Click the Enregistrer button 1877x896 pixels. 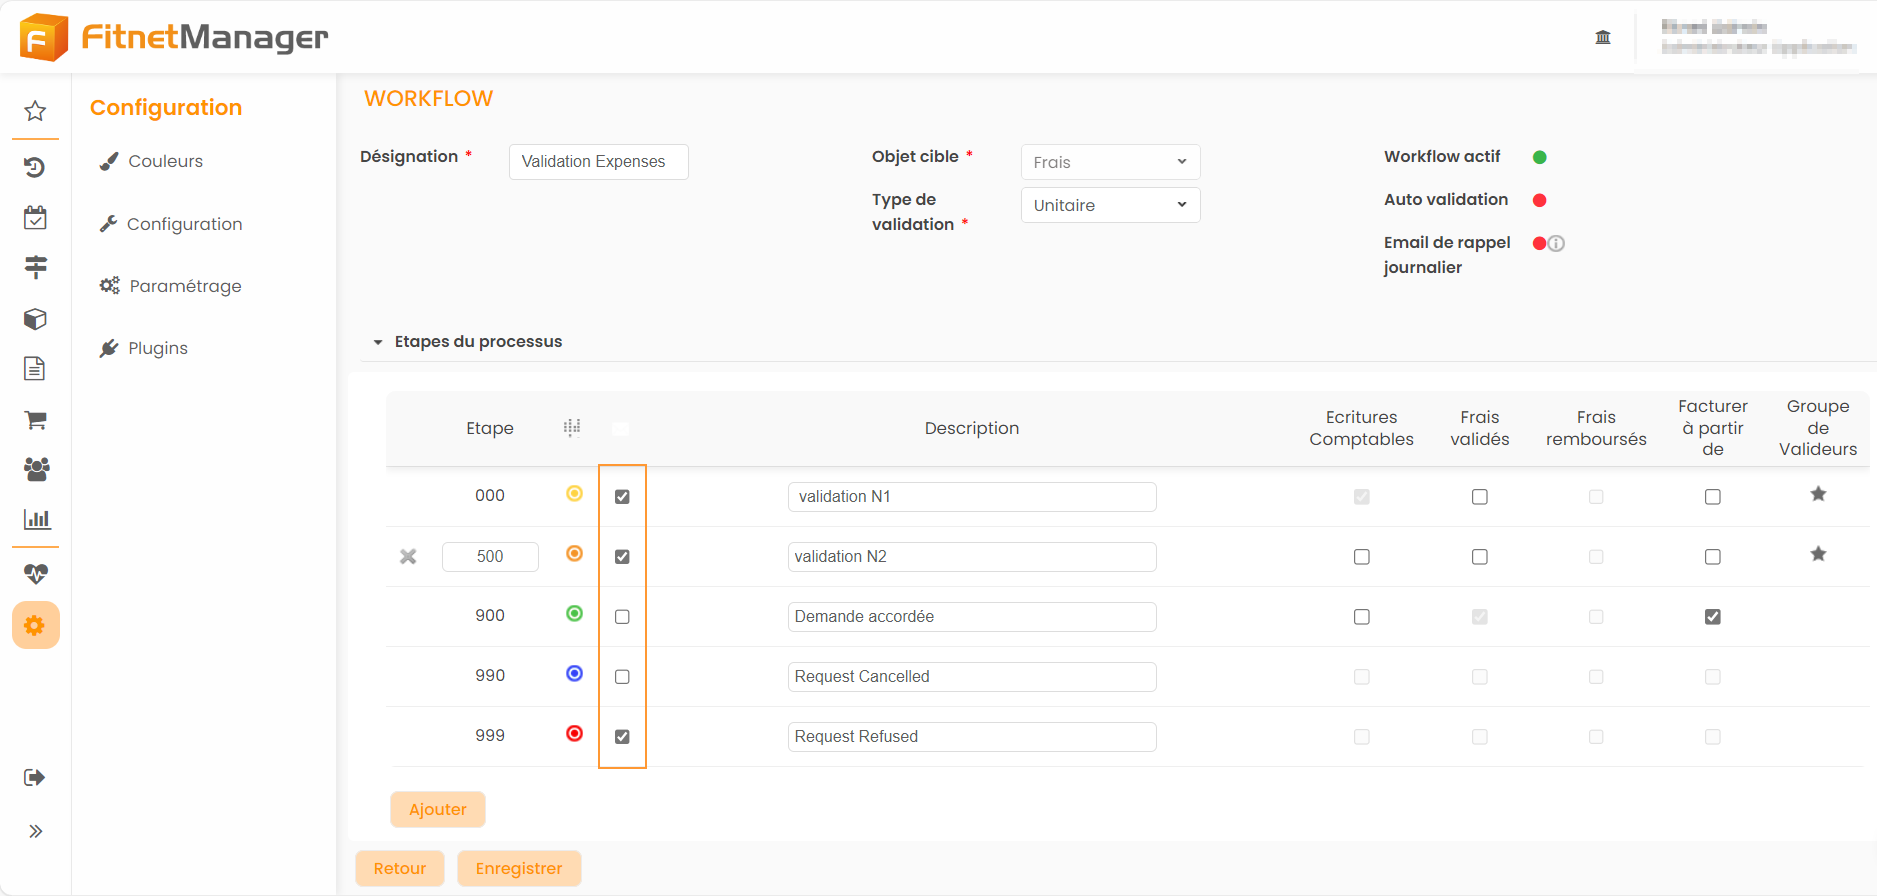[x=518, y=868]
